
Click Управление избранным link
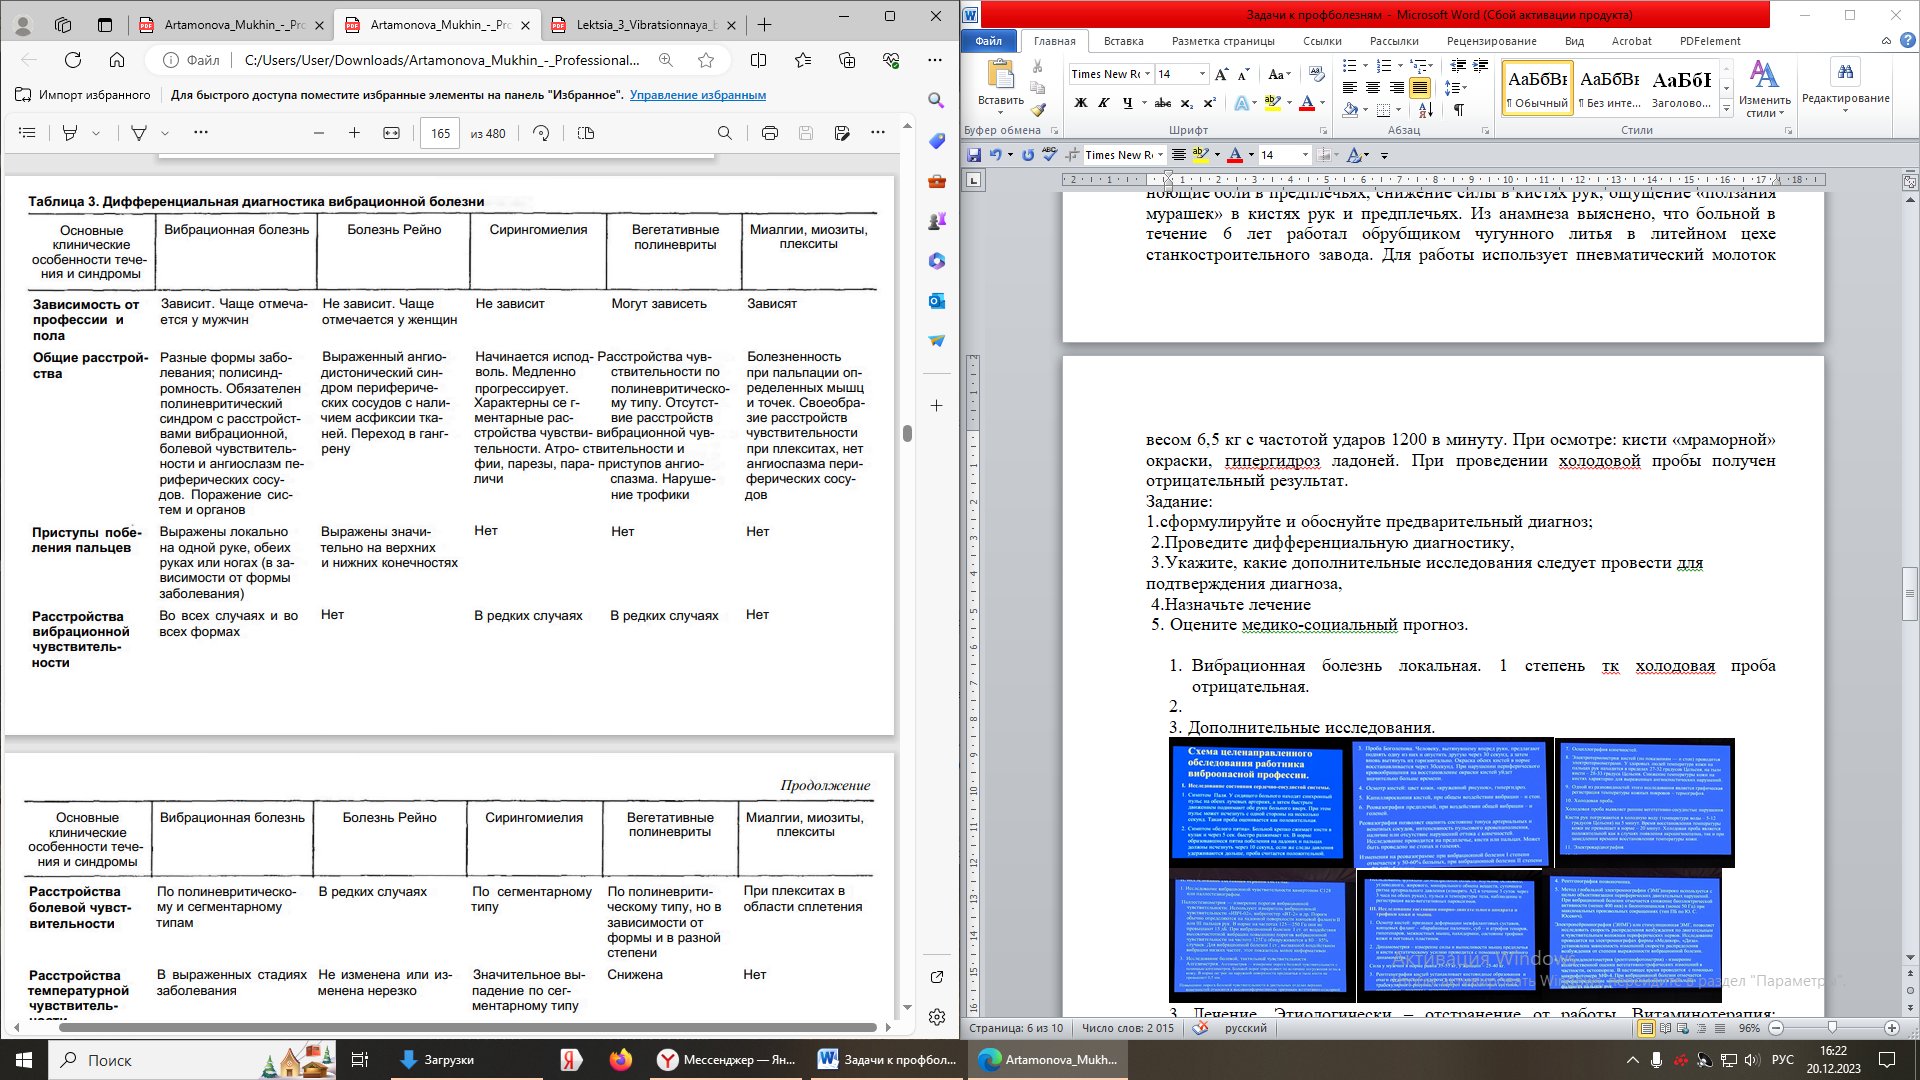coord(698,95)
